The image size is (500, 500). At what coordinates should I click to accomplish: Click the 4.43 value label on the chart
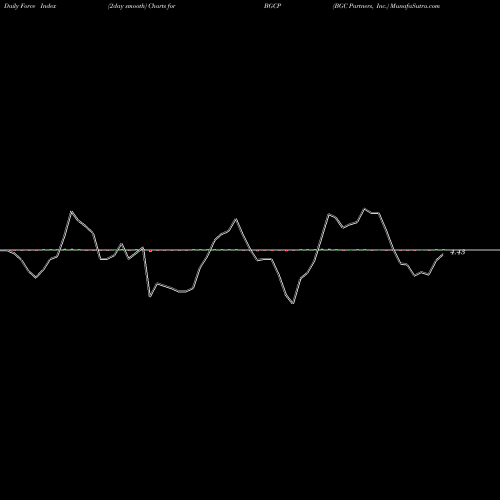coord(458,252)
